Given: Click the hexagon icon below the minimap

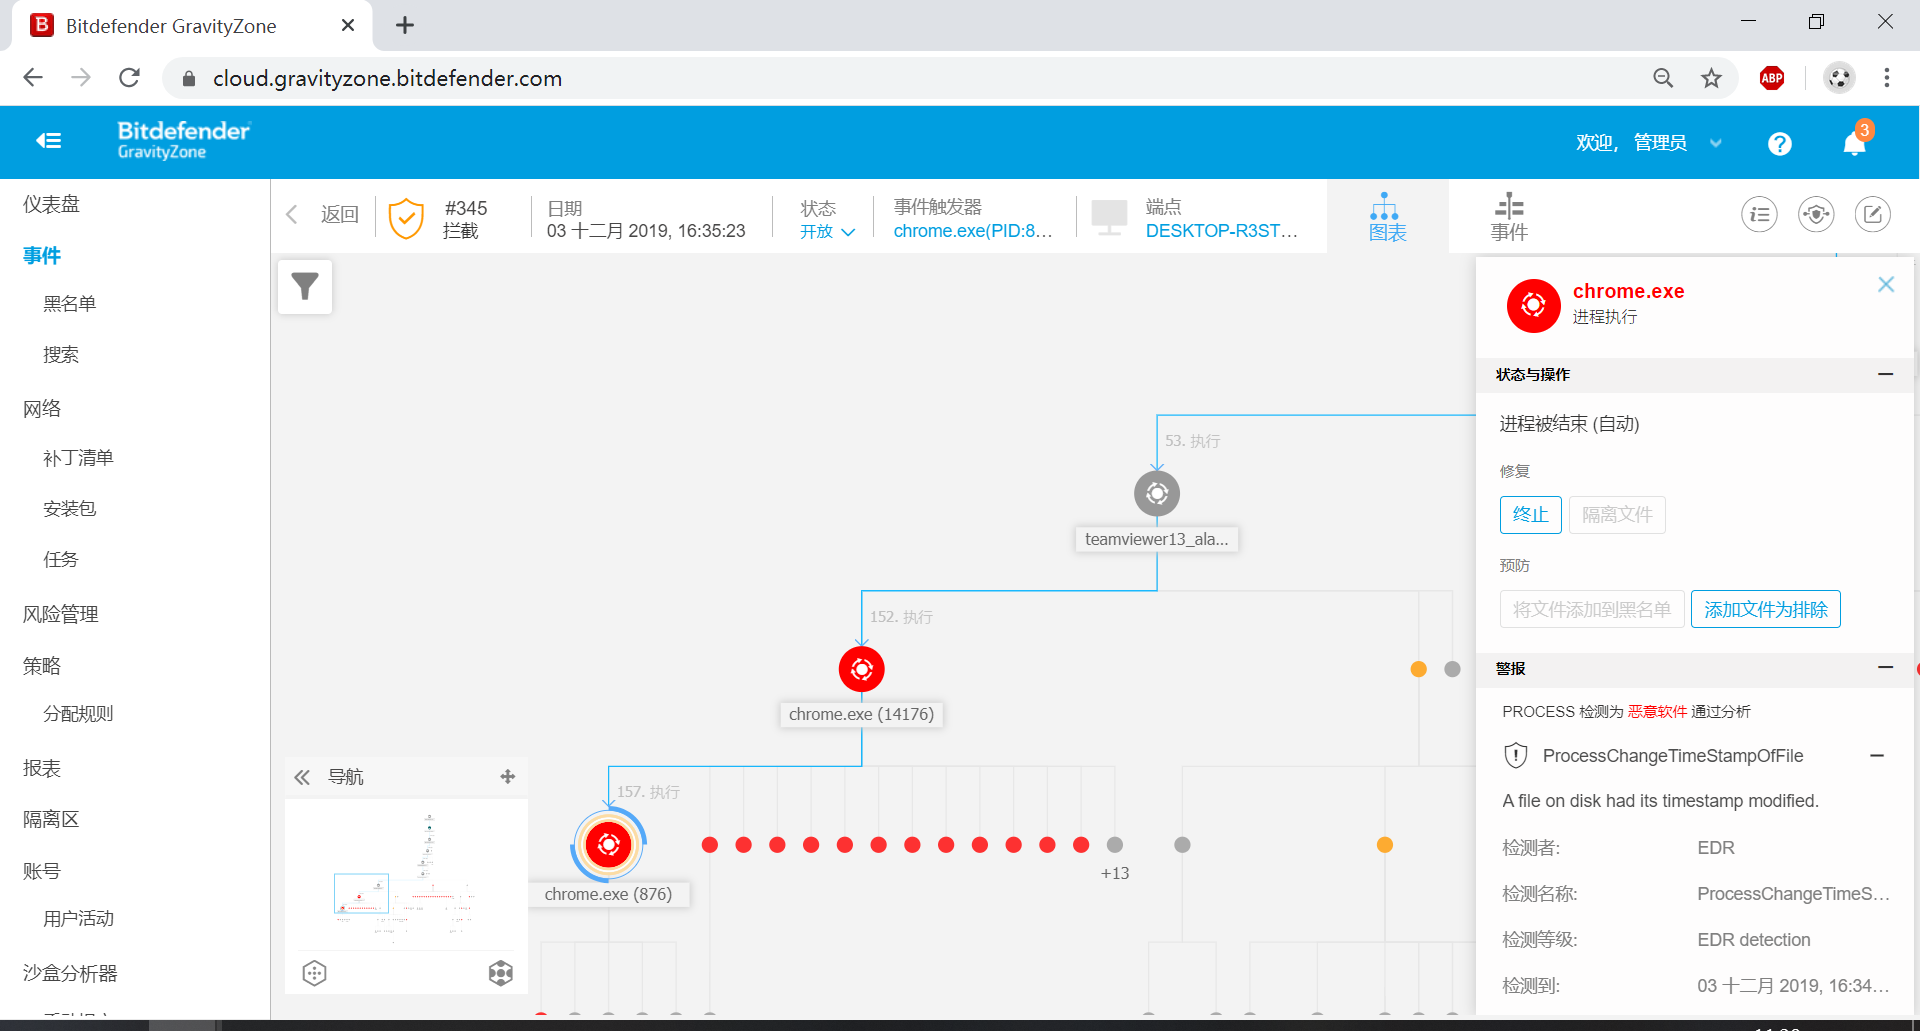Looking at the screenshot, I should (x=314, y=973).
